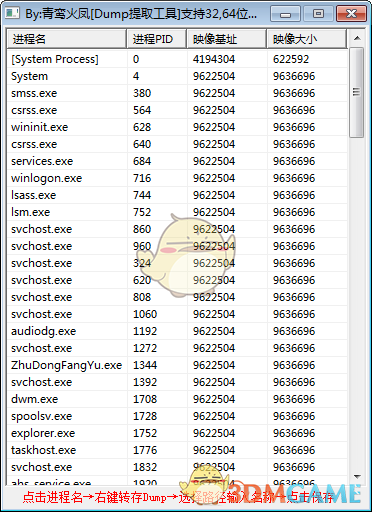Select svchost.exe with PID 1272

coord(177,348)
